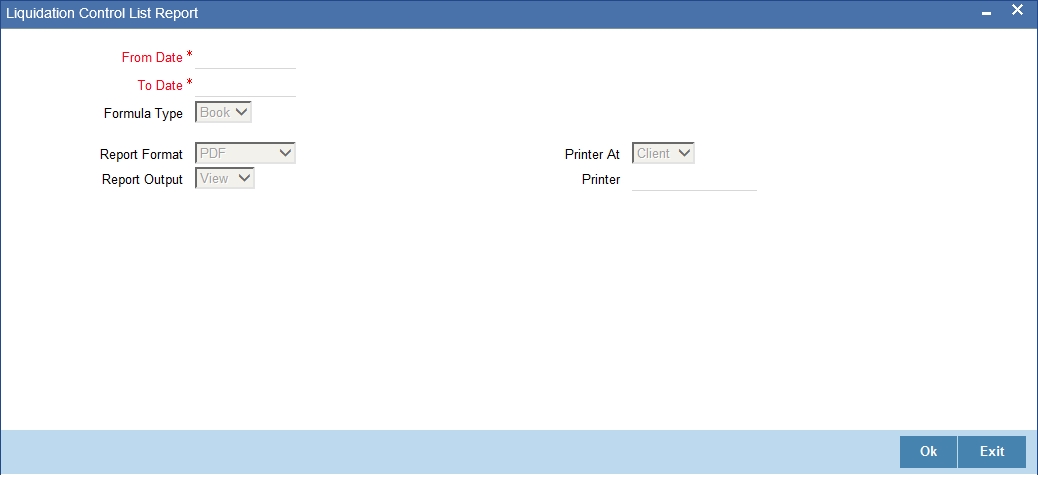Open the Formula Type dropdown
Image resolution: width=1038 pixels, height=483 pixels.
pos(224,112)
